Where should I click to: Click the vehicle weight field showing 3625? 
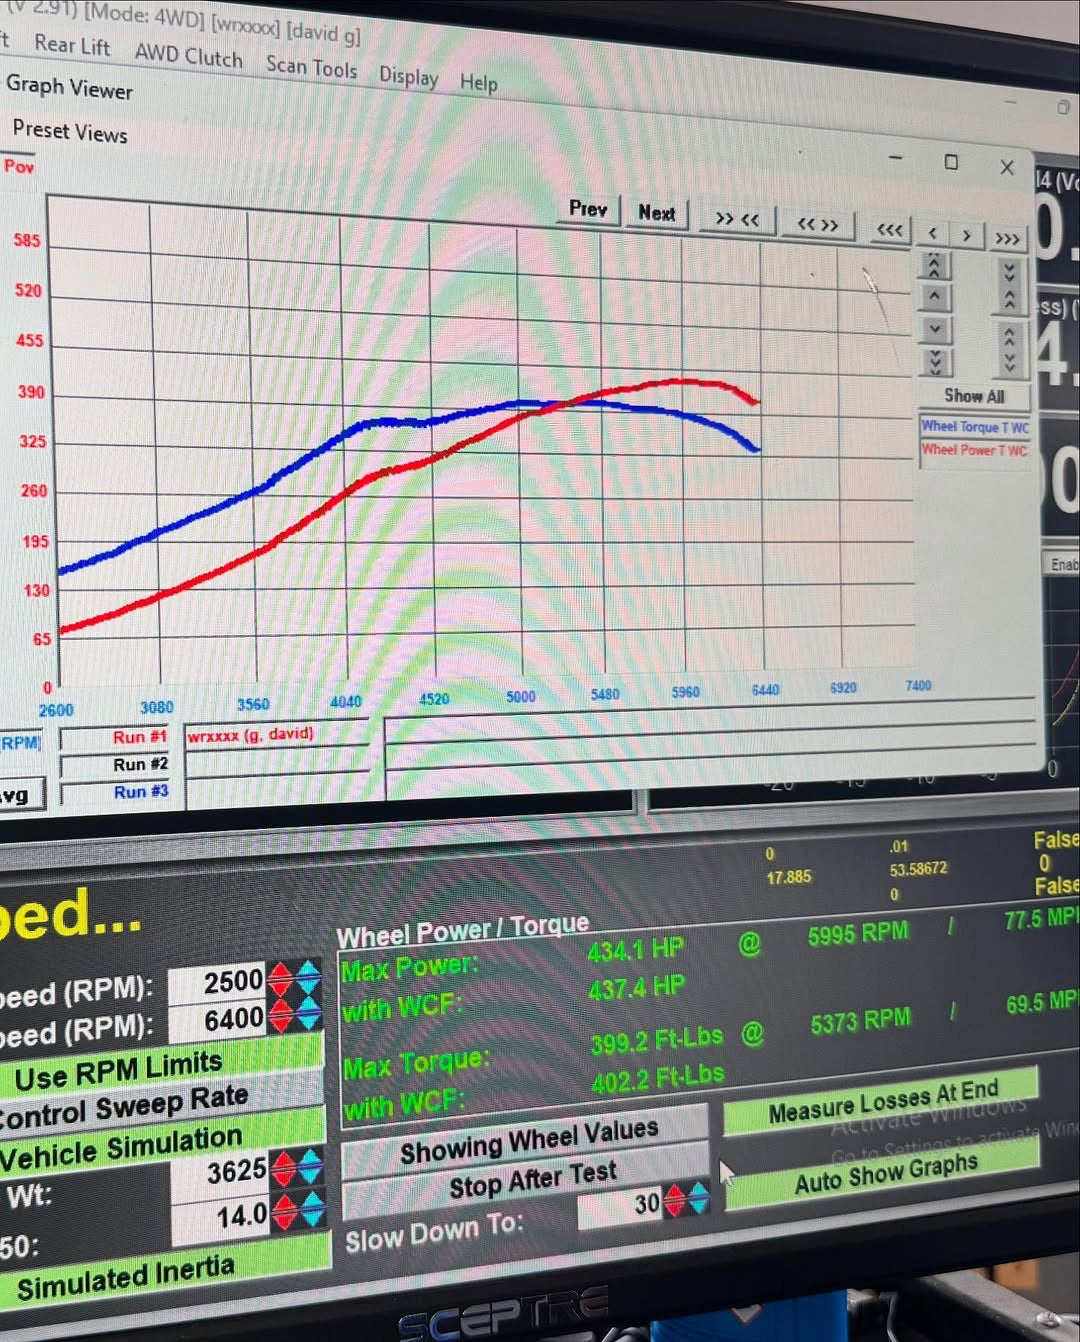(222, 1171)
